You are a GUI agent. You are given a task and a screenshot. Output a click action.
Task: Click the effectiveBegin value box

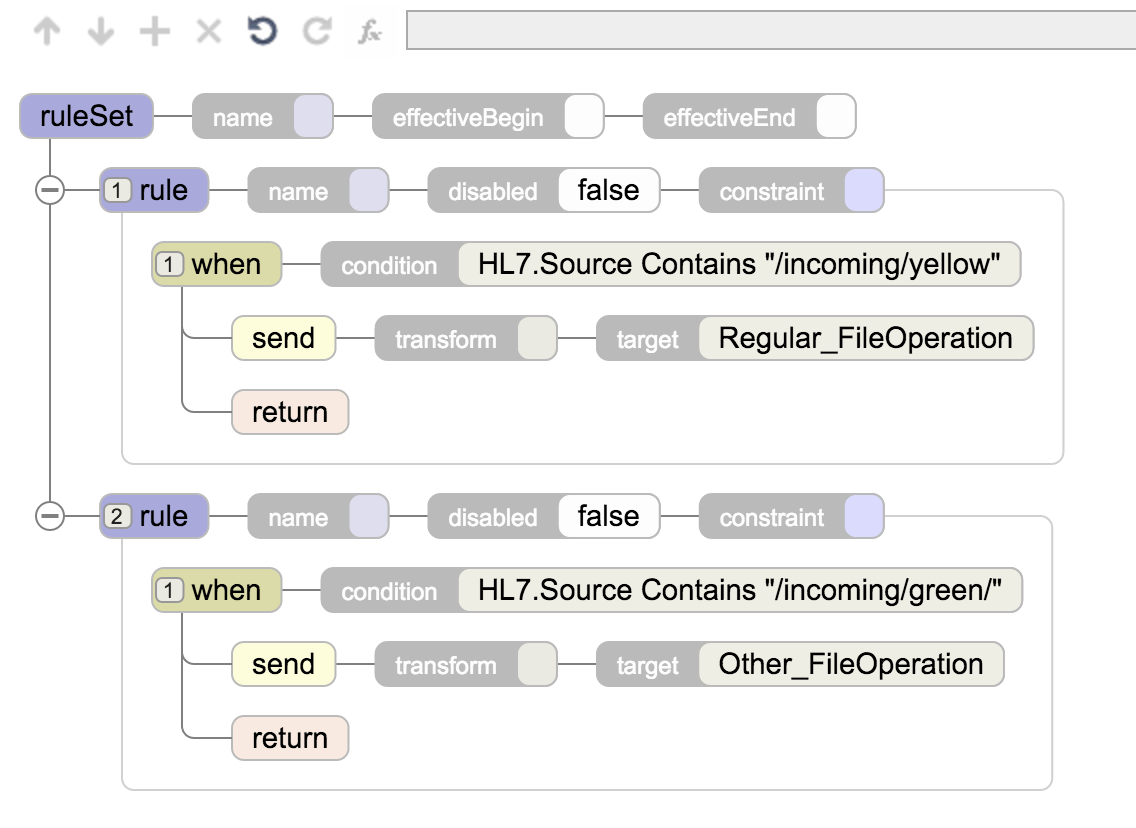[x=584, y=117]
